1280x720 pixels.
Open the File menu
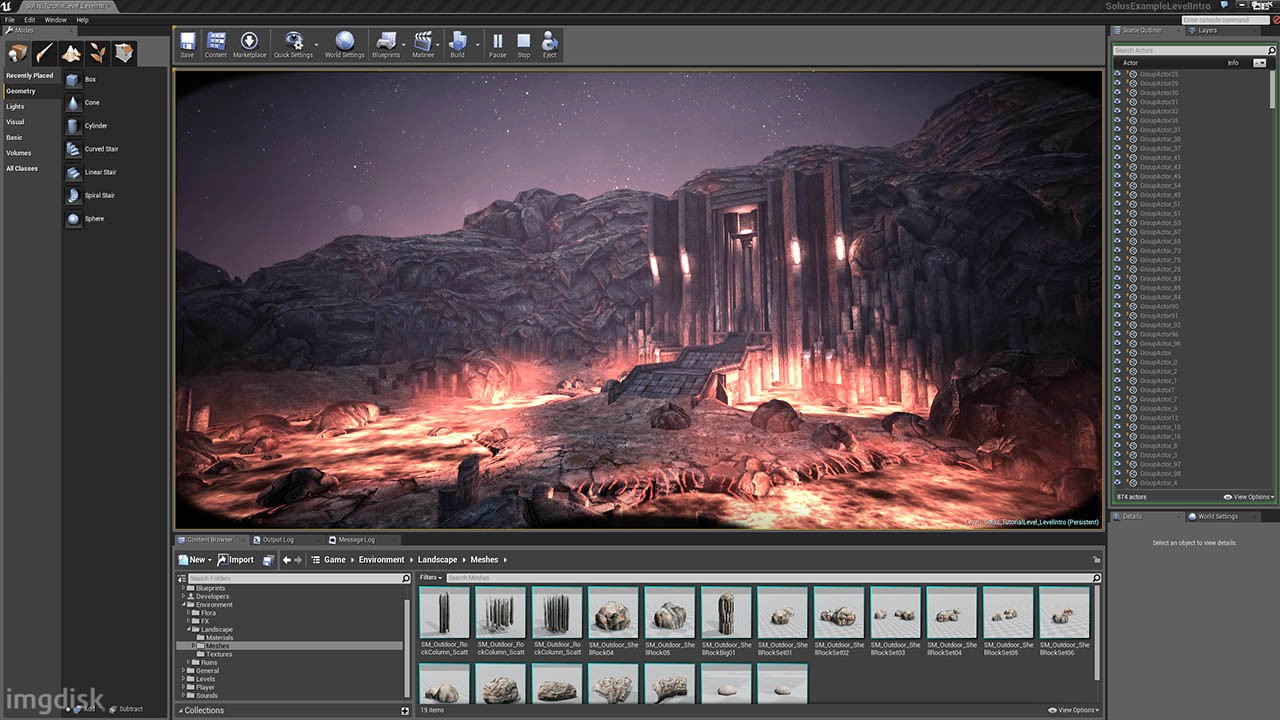tap(10, 20)
